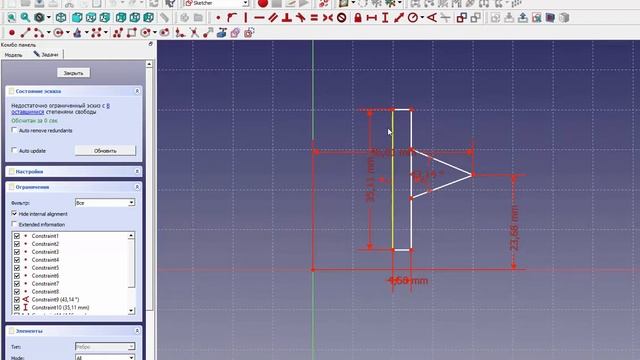The height and width of the screenshot is (360, 640).
Task: Click the Закрыть button
Action: point(73,73)
